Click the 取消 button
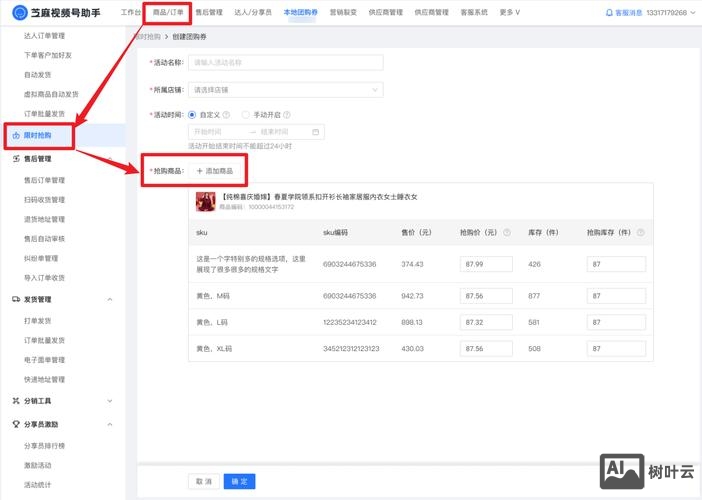 pyautogui.click(x=204, y=481)
